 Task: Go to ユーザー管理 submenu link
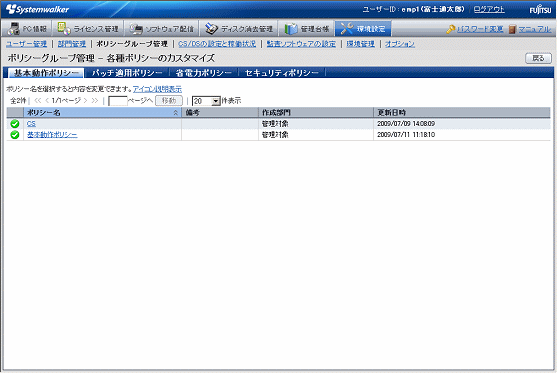pos(27,44)
